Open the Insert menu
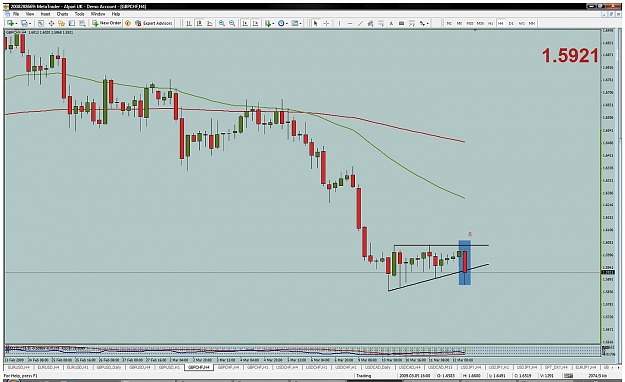This screenshot has width=625, height=382. (45, 14)
